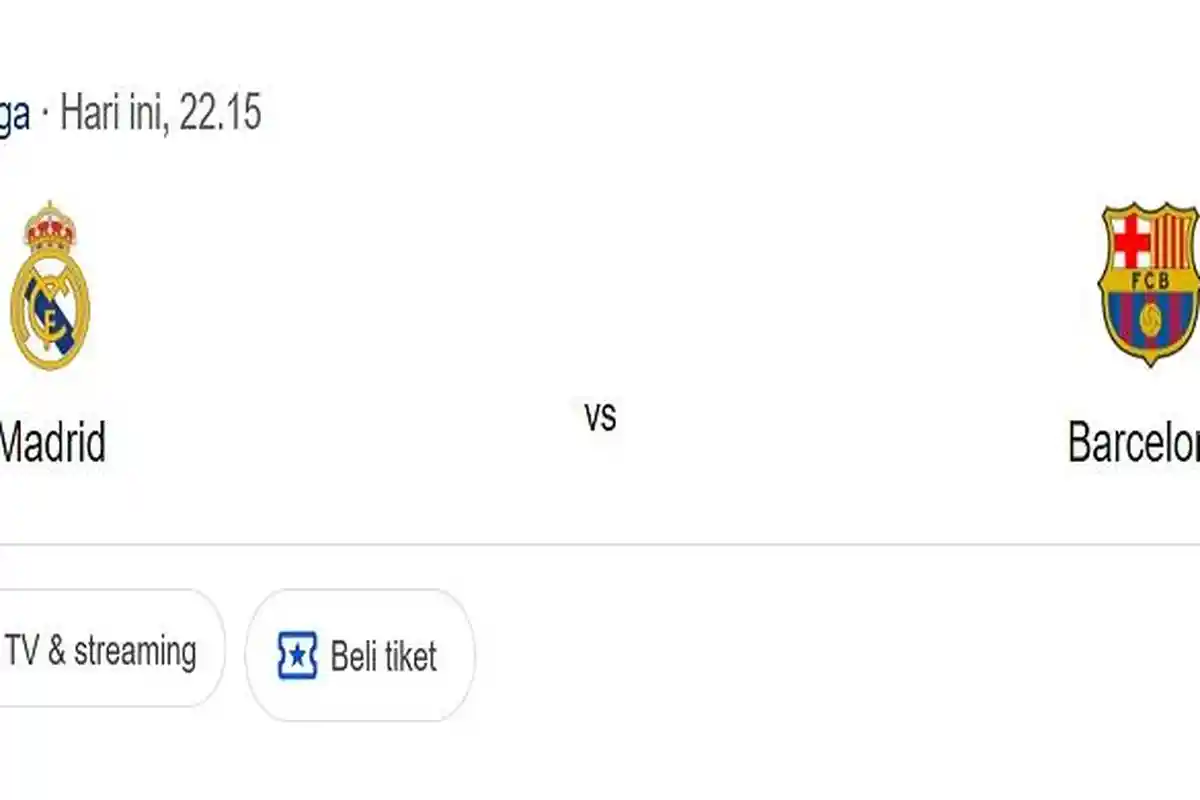1200x800 pixels.
Task: Select the ticket icon on Beli tiket chip
Action: (297, 657)
